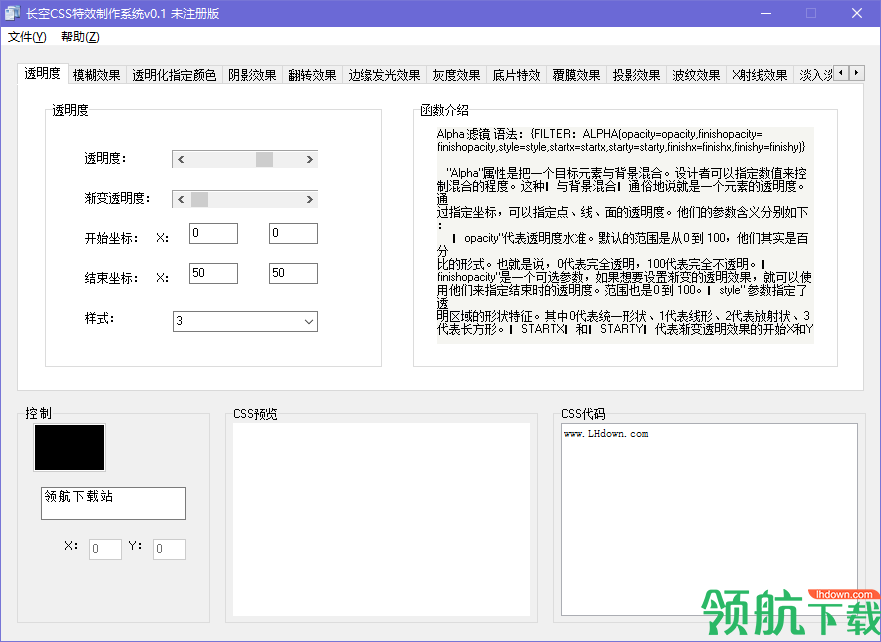This screenshot has height=642, width=881.
Task: Click the 渐变透明度 slider thumb
Action: [x=199, y=199]
